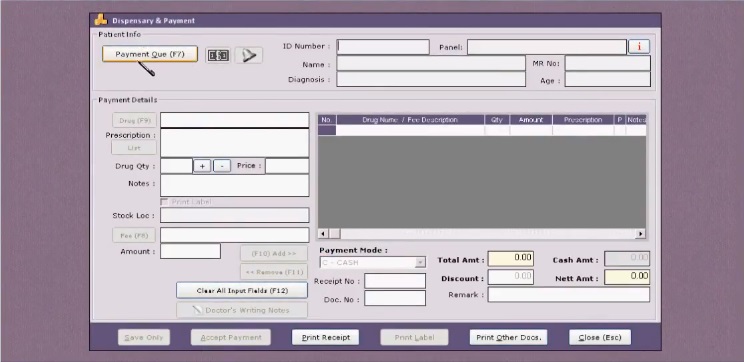This screenshot has height=362, width=744.
Task: Open the Payment Mode dropdown
Action: tap(373, 262)
